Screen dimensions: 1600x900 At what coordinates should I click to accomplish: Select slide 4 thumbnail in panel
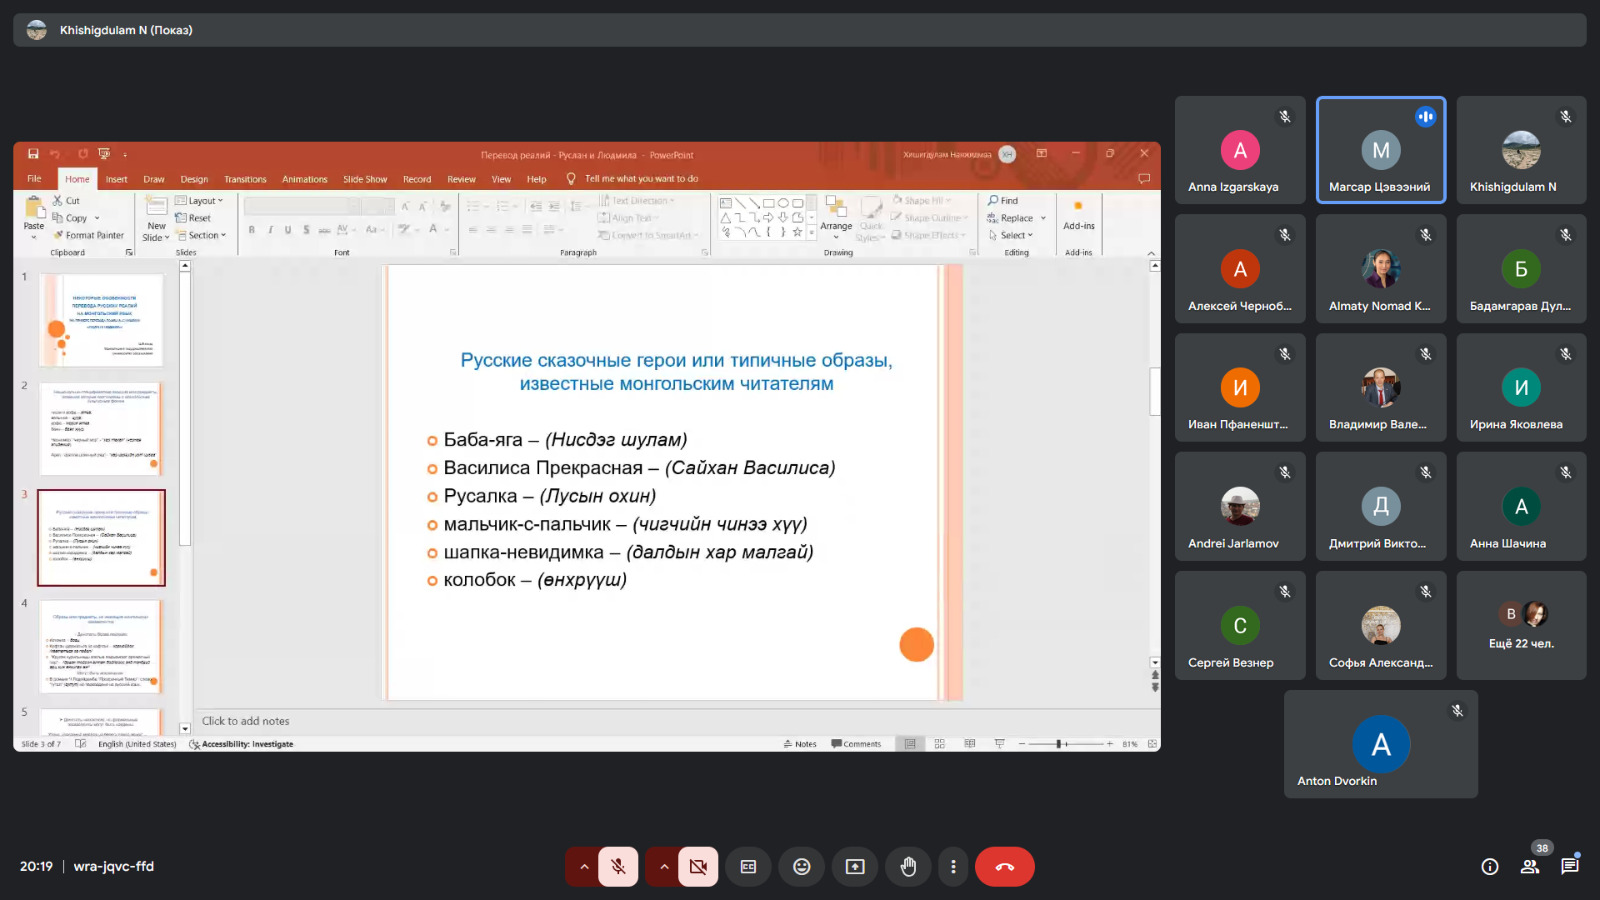coord(101,647)
